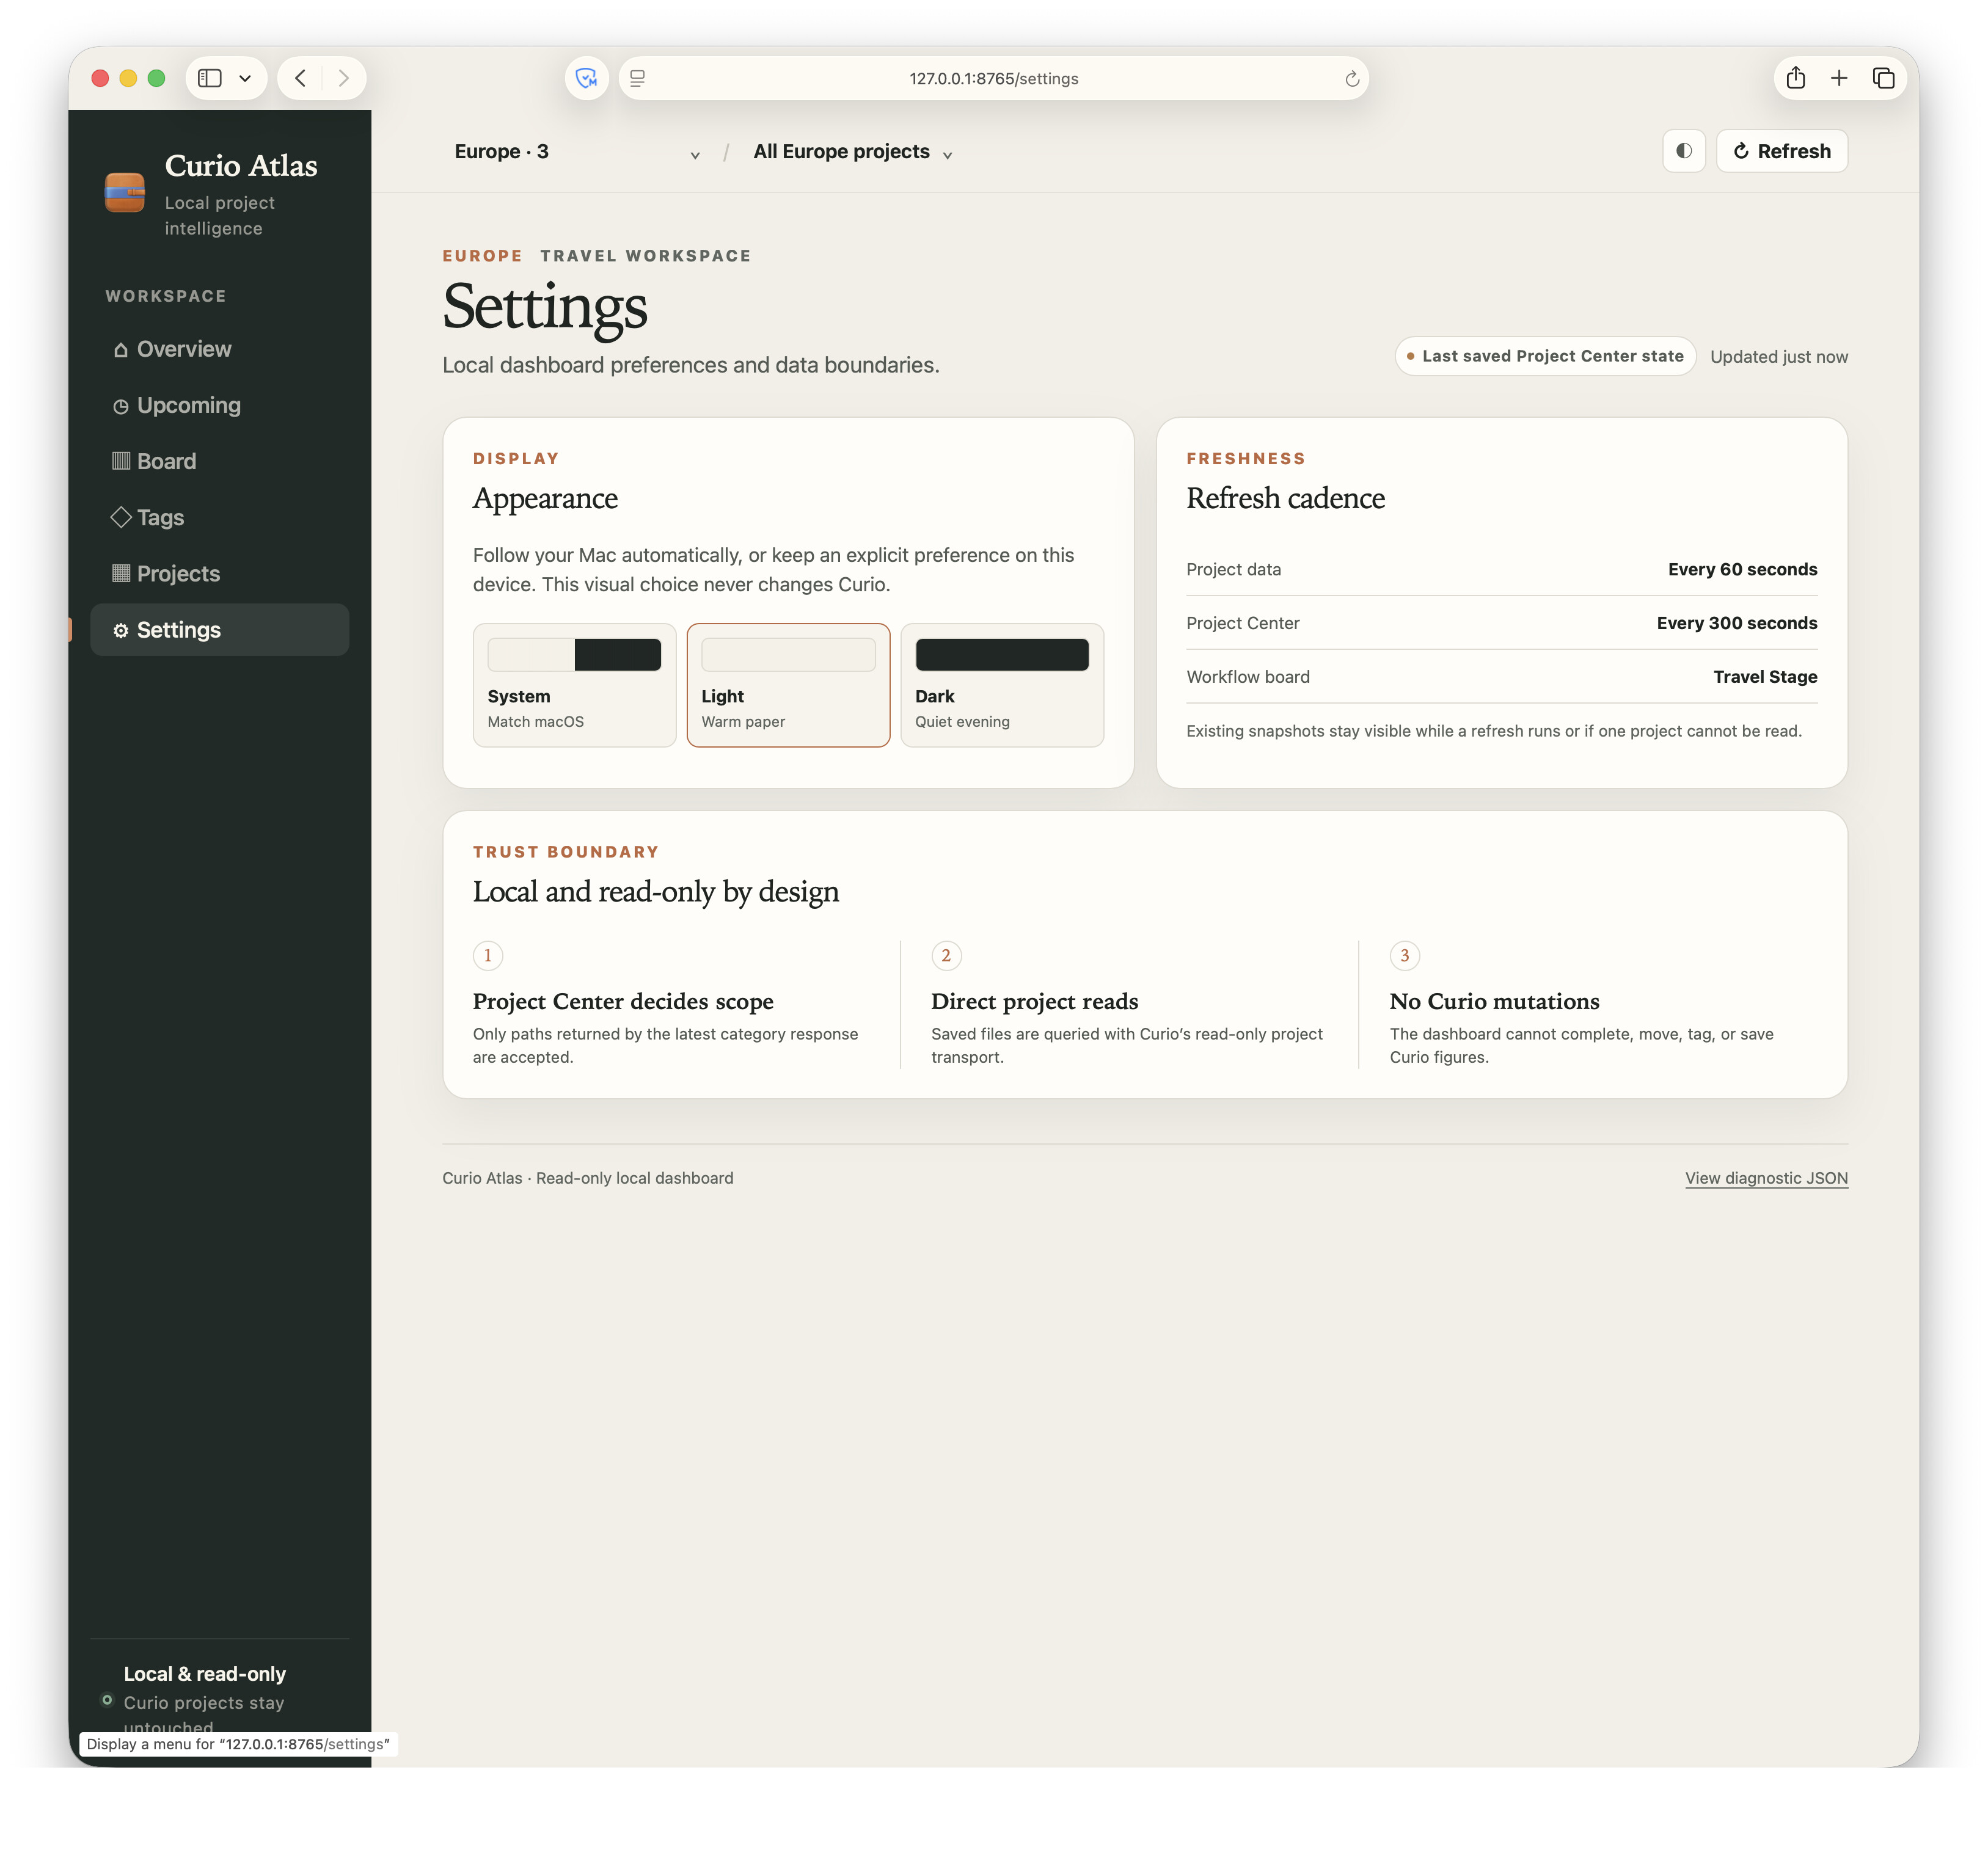Open a new tab with plus icon
This screenshot has height=1858, width=1988.
1839,78
